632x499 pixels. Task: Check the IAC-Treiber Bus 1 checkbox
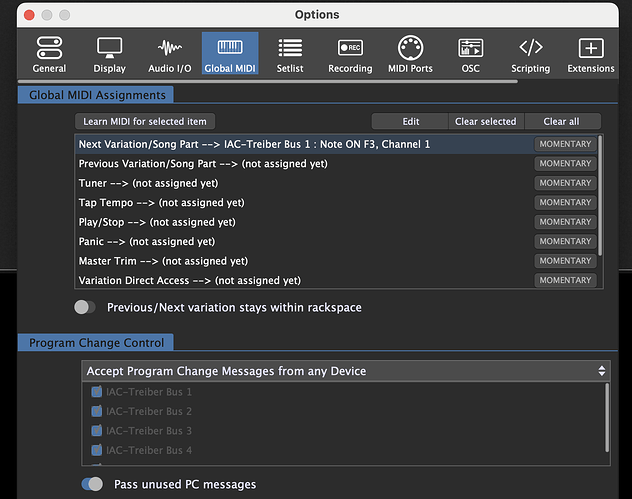[x=97, y=392]
